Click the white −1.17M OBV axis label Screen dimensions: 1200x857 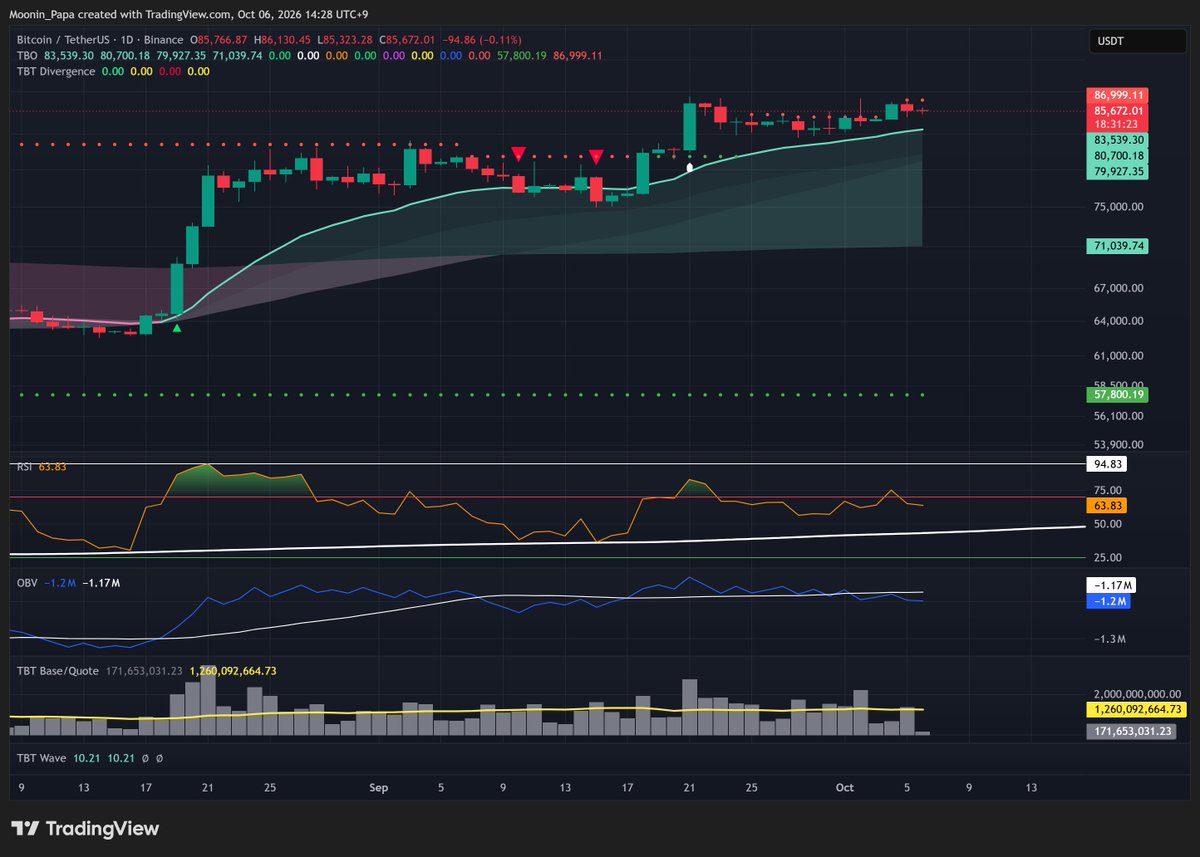1109,587
